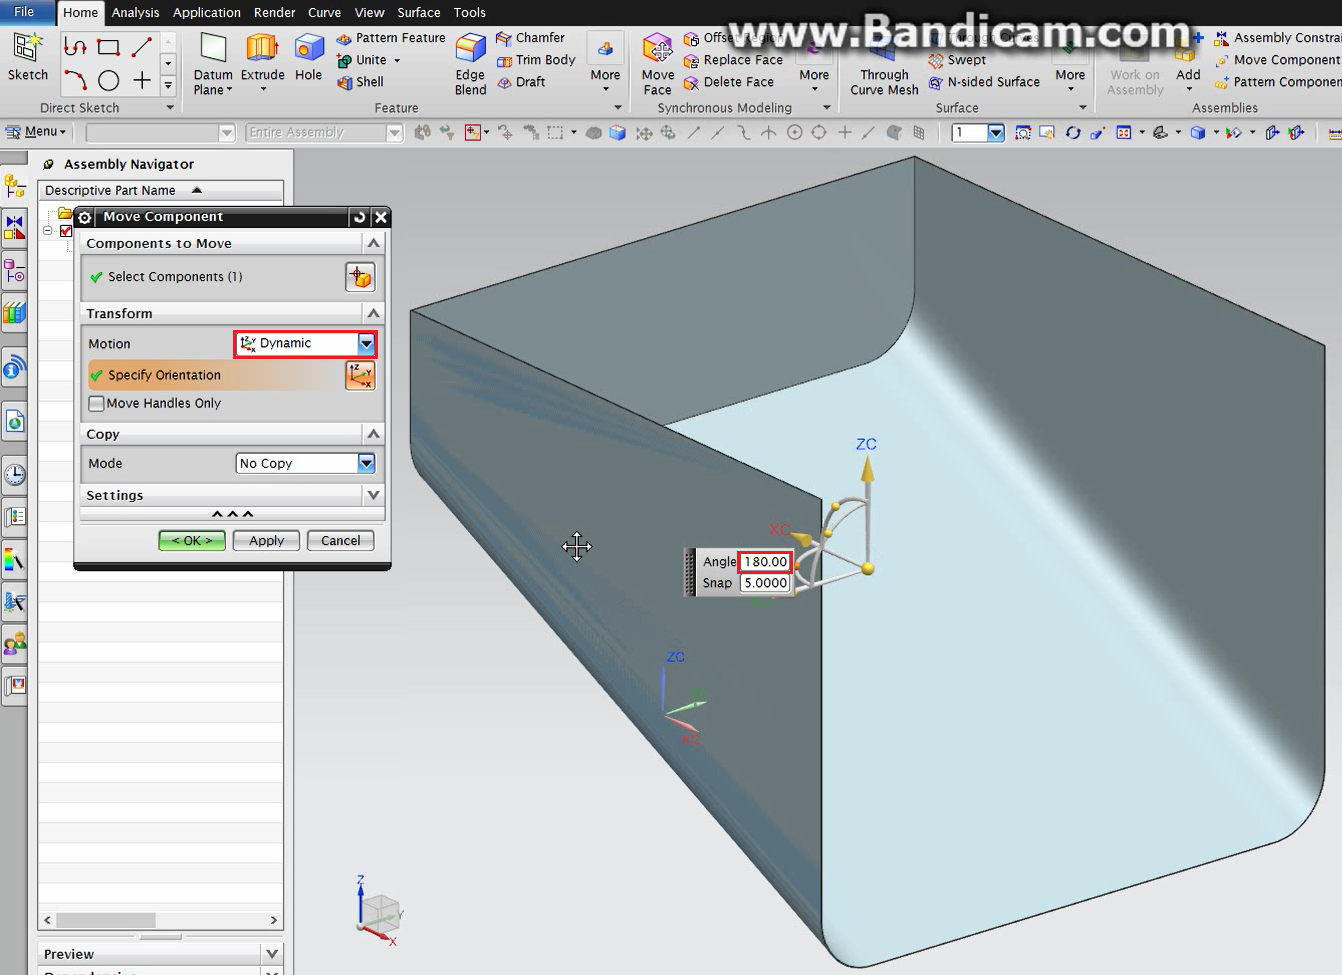This screenshot has width=1342, height=975.
Task: Open the Copy Mode dropdown
Action: click(x=367, y=463)
